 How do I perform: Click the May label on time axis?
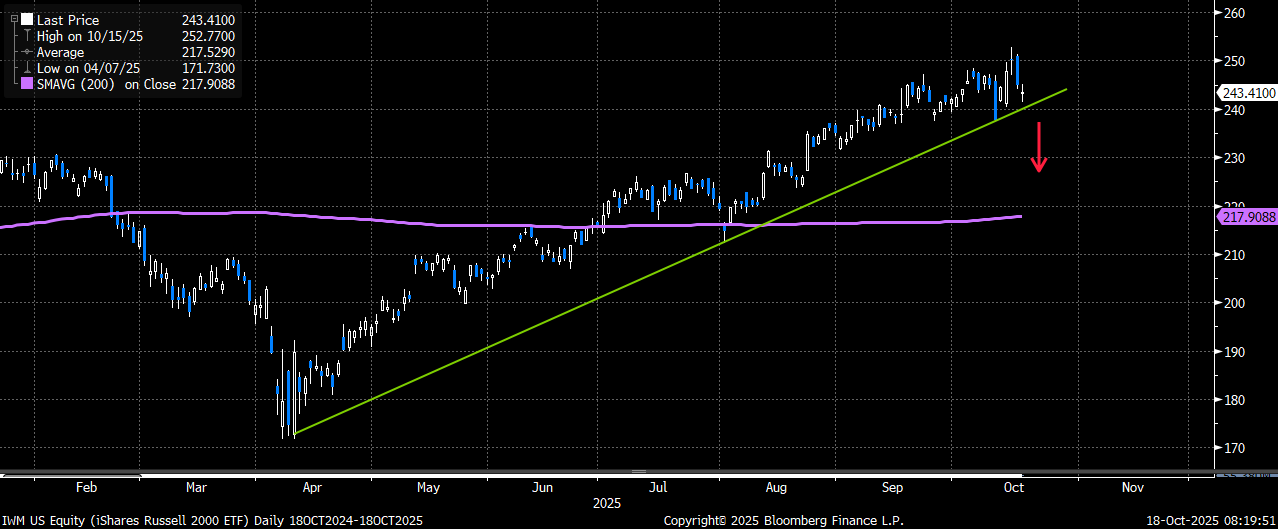tap(429, 487)
